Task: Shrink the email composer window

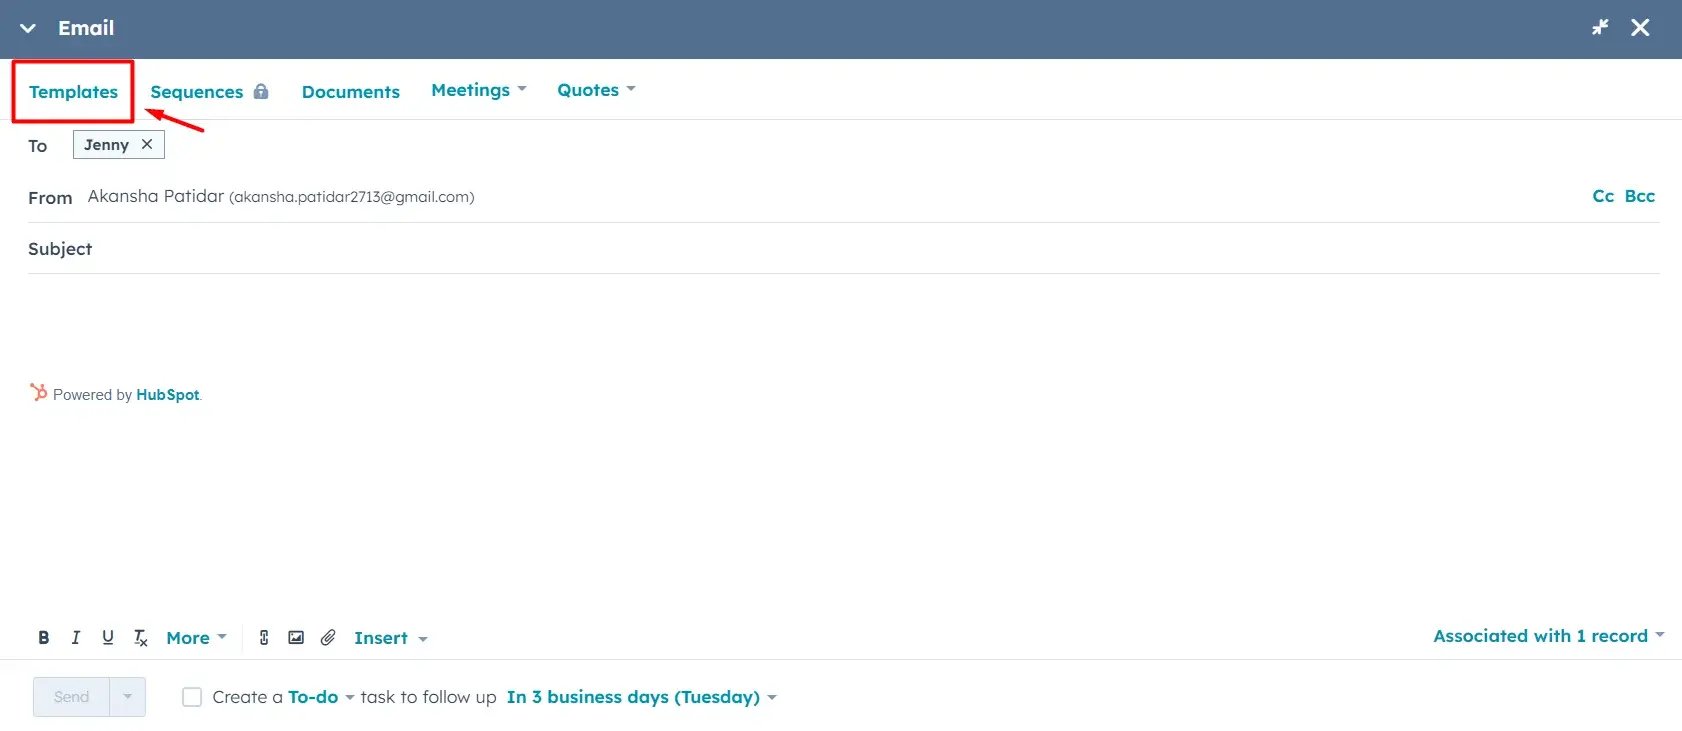Action: tap(1600, 28)
